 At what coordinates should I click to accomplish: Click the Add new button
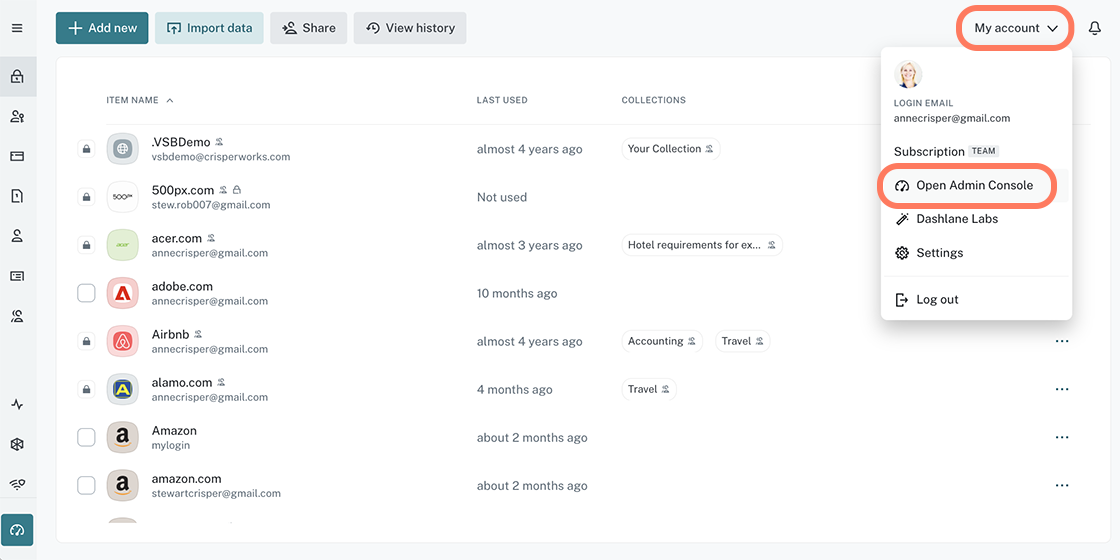tap(102, 28)
